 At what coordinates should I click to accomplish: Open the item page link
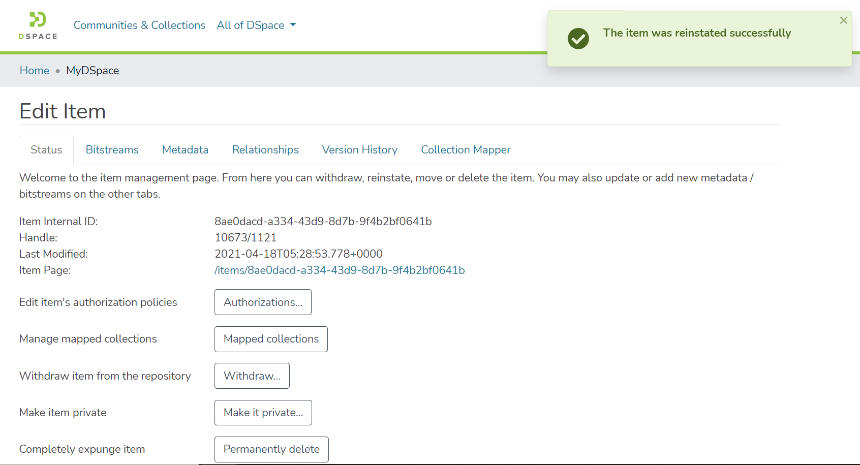(x=339, y=270)
